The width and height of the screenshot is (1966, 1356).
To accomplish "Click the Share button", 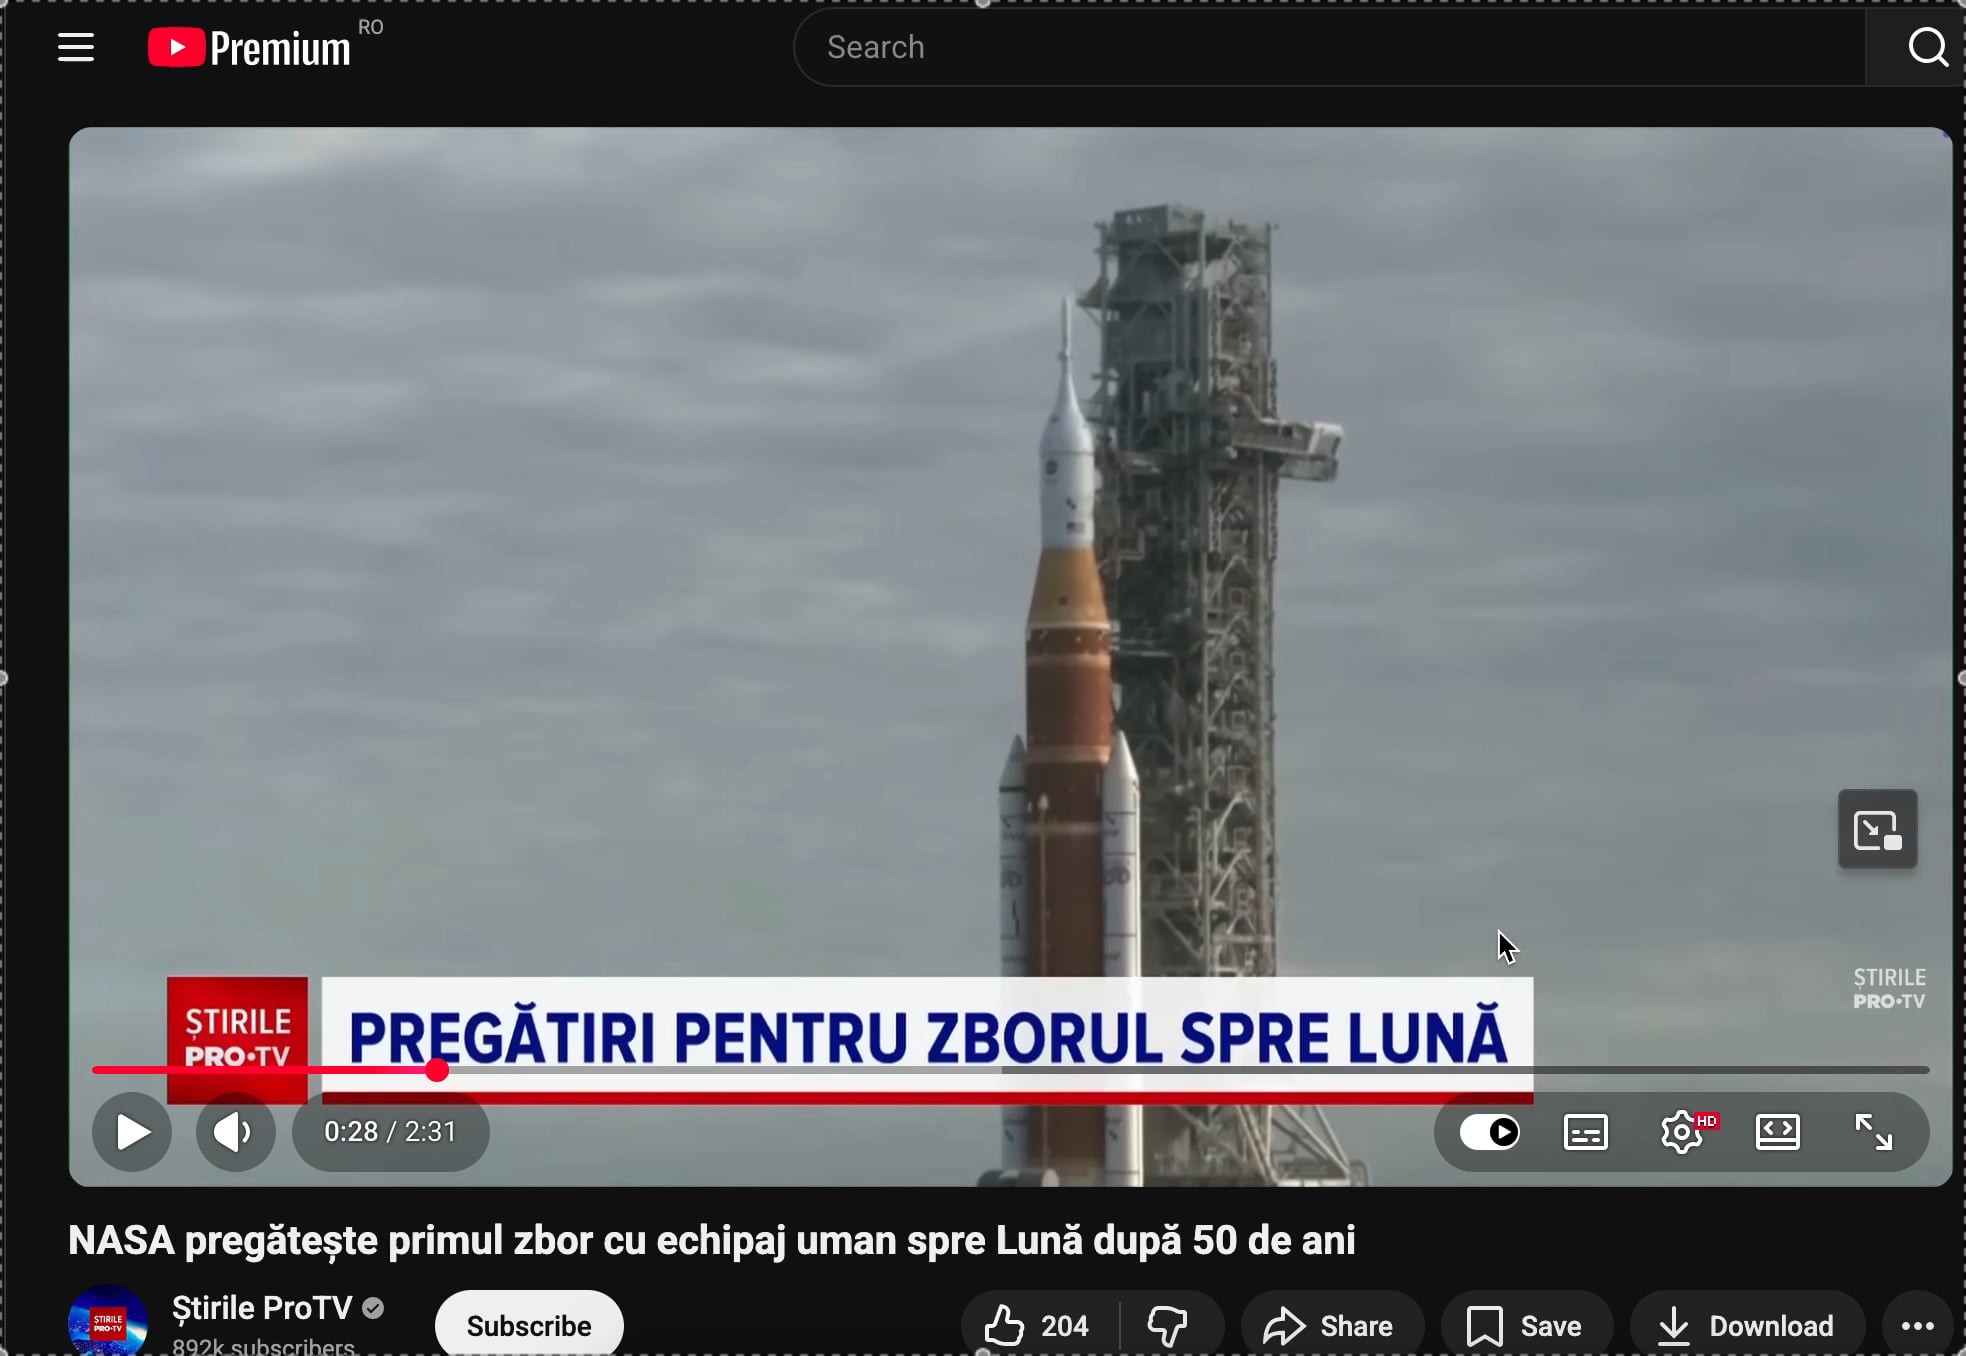I will [x=1328, y=1326].
